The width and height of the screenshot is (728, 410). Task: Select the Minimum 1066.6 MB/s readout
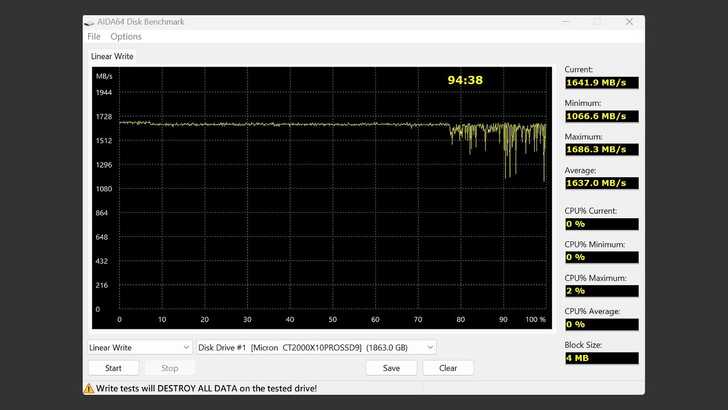(x=601, y=116)
